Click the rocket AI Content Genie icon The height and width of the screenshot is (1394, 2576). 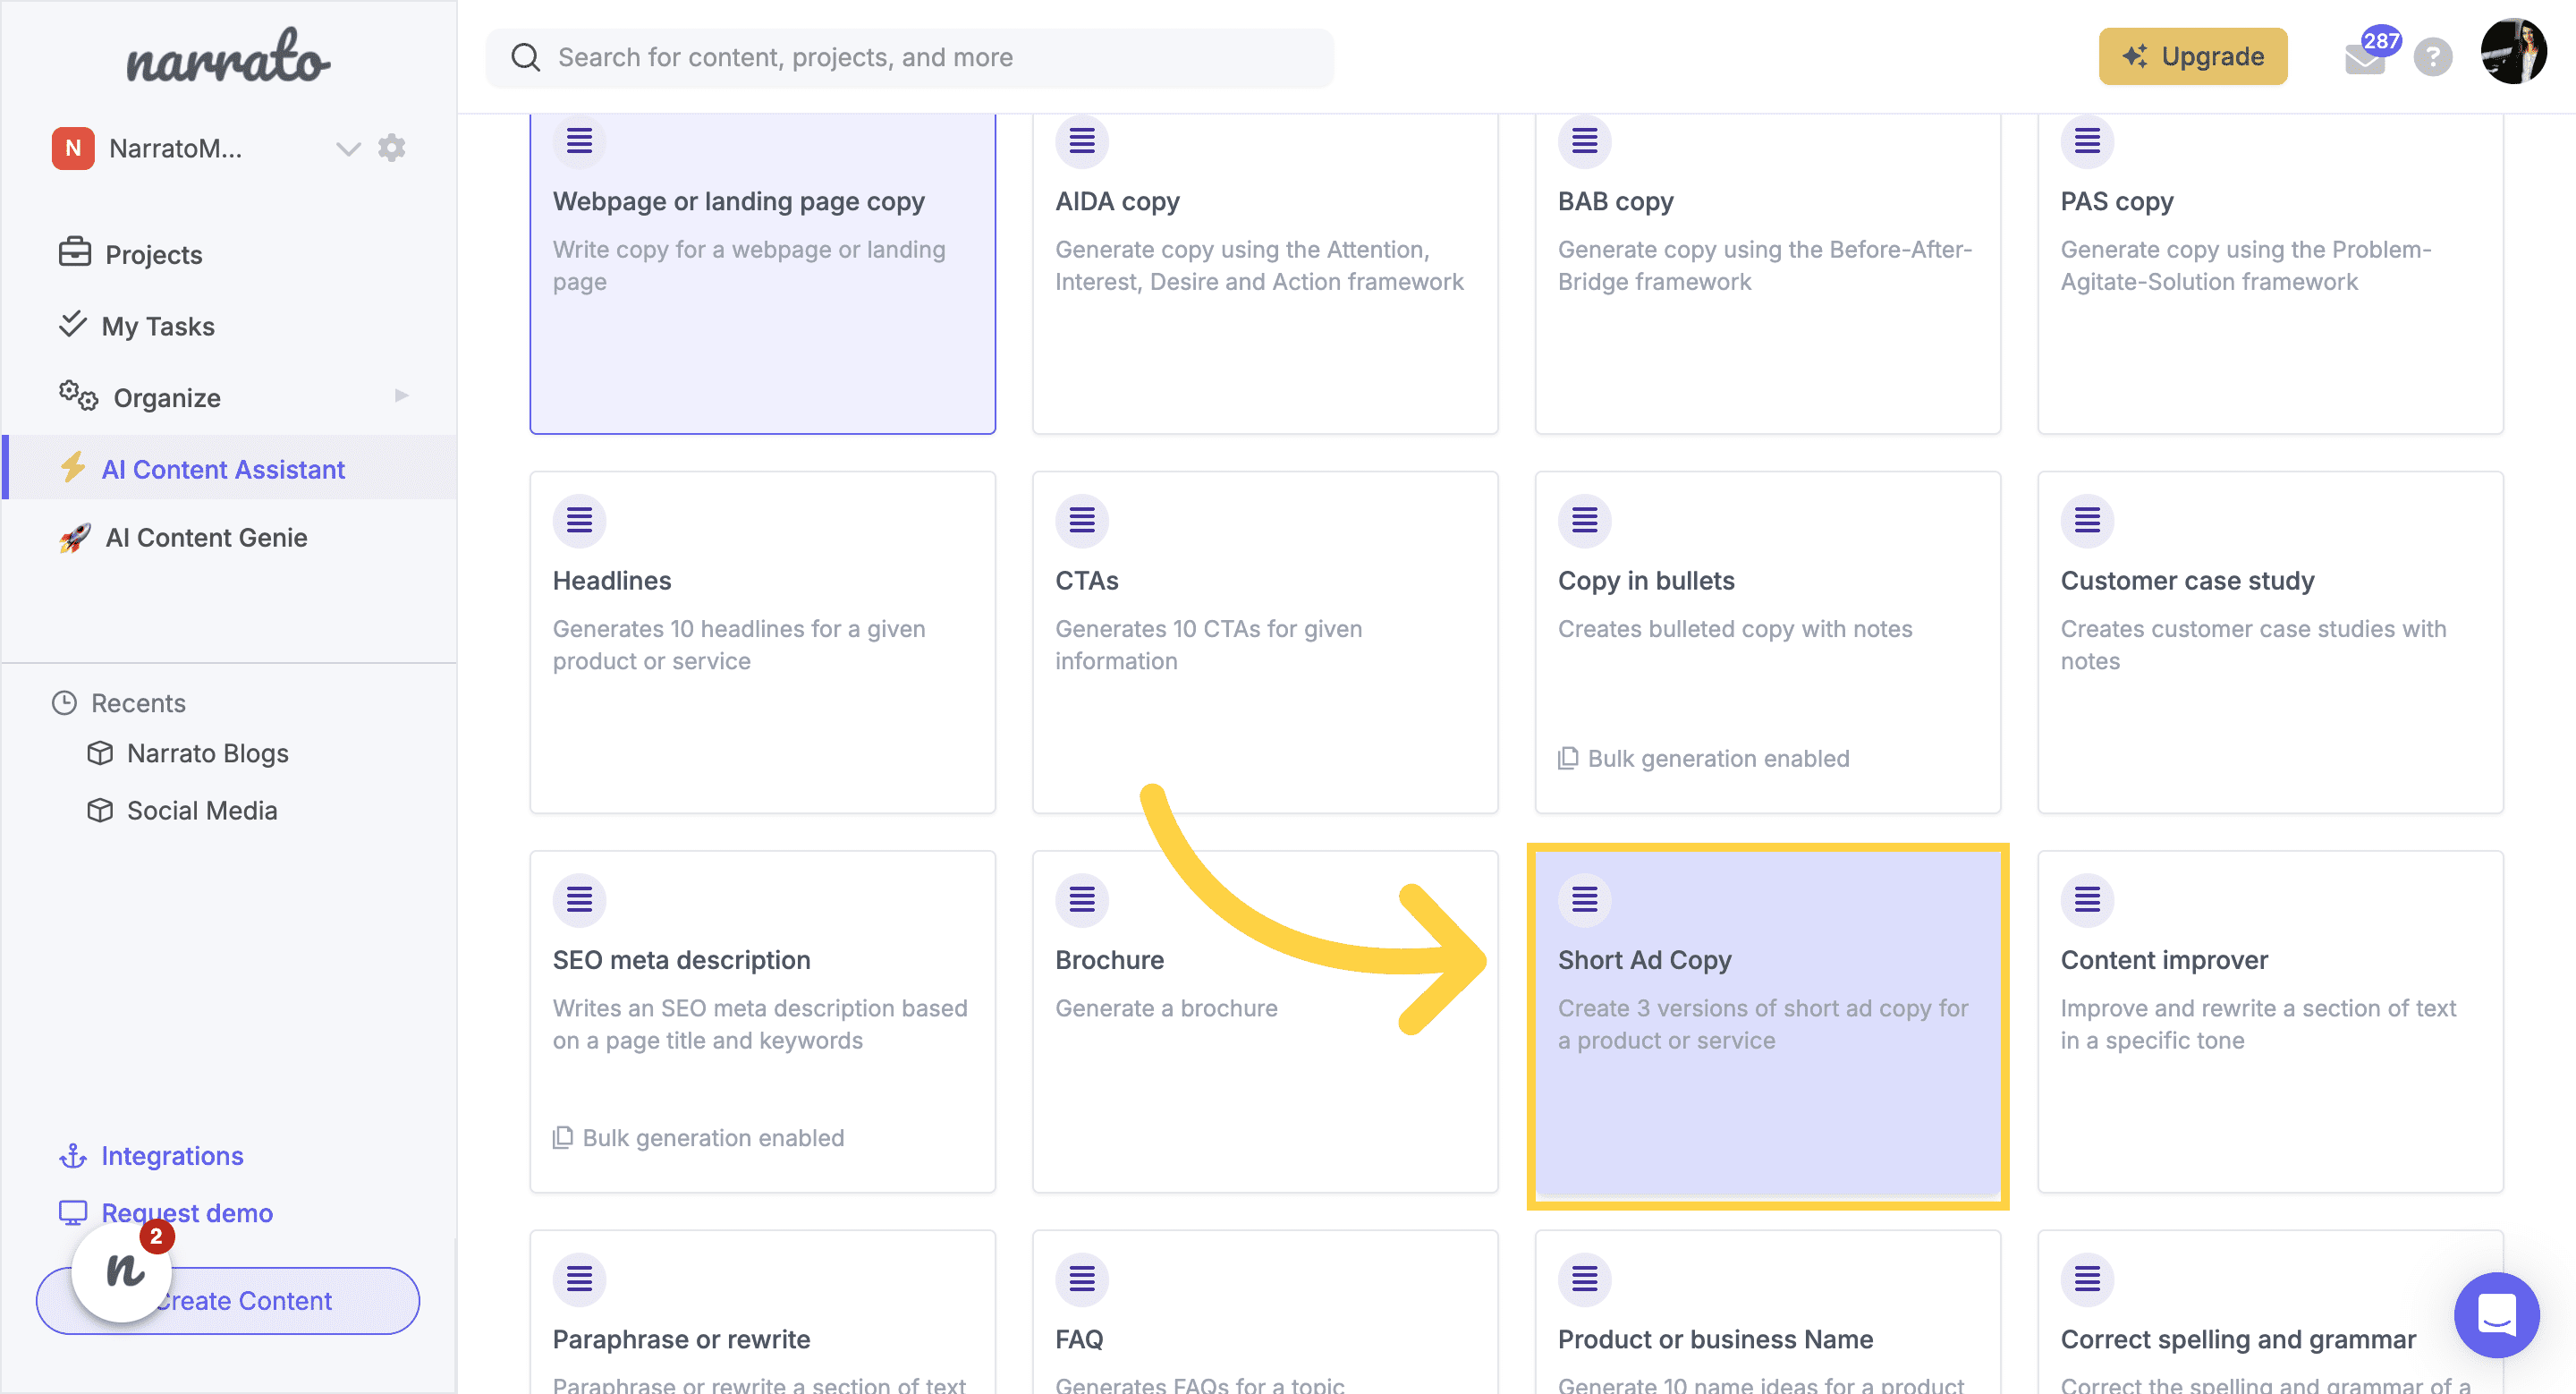[x=75, y=537]
